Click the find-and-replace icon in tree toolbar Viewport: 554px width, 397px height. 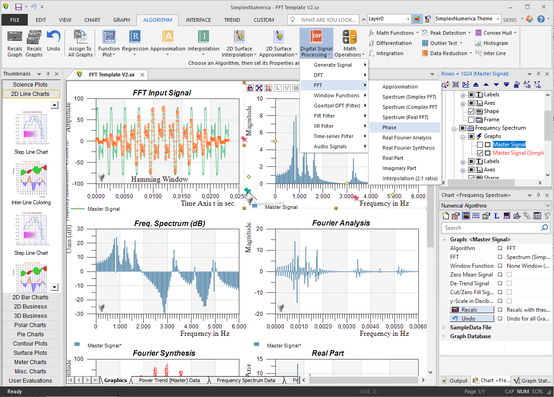pyautogui.click(x=446, y=84)
